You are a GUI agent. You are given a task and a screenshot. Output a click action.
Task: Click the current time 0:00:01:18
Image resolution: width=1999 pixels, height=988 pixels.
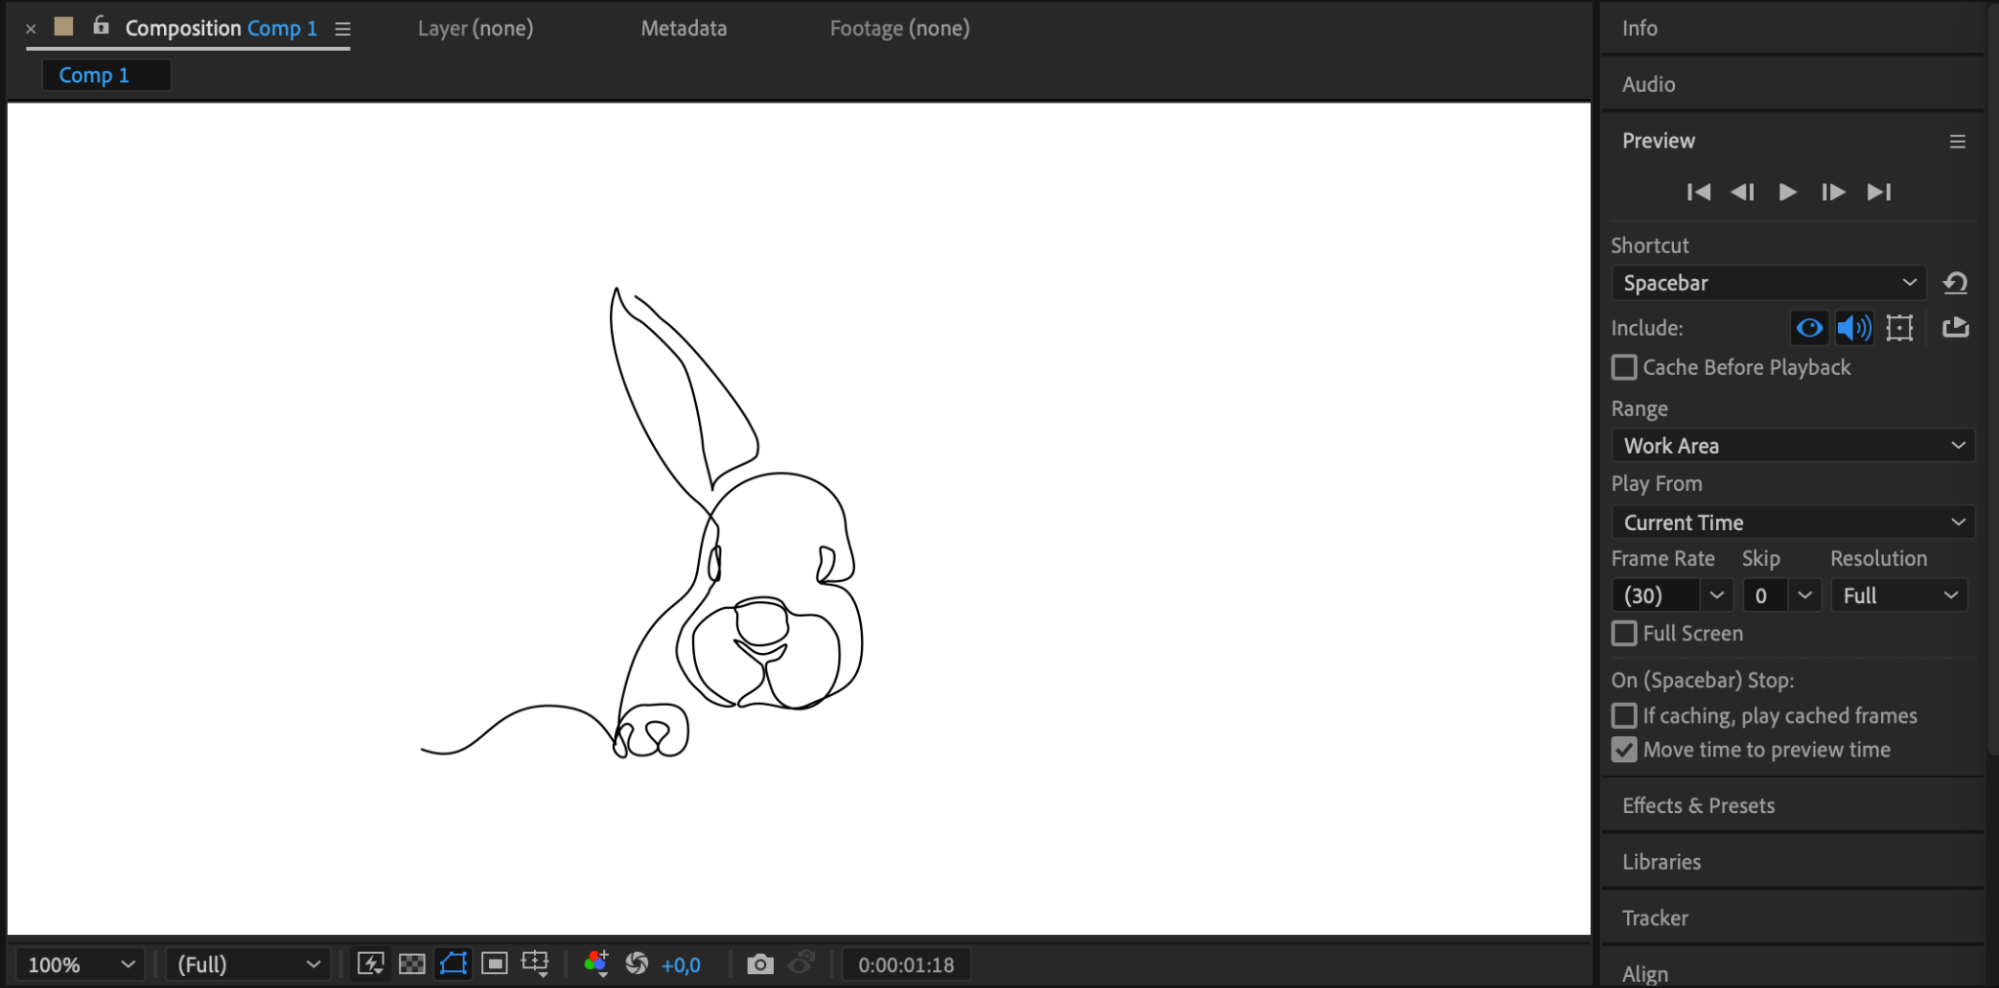[906, 965]
